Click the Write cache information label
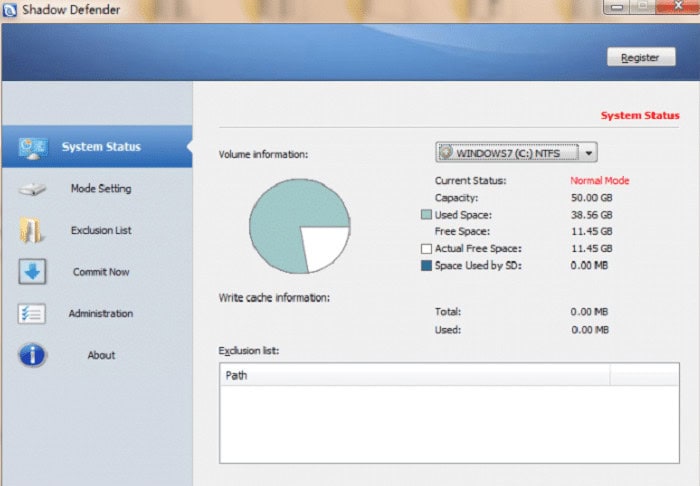Image resolution: width=700 pixels, height=486 pixels. click(274, 298)
